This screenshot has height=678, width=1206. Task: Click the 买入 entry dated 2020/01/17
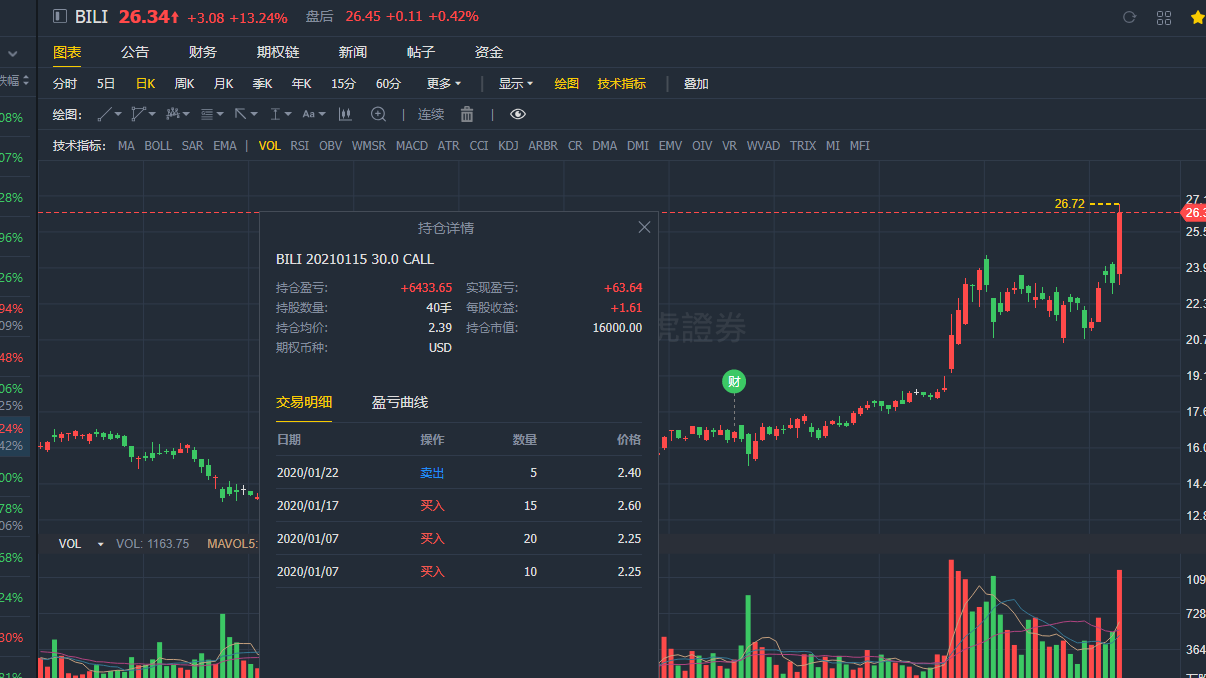coord(432,505)
